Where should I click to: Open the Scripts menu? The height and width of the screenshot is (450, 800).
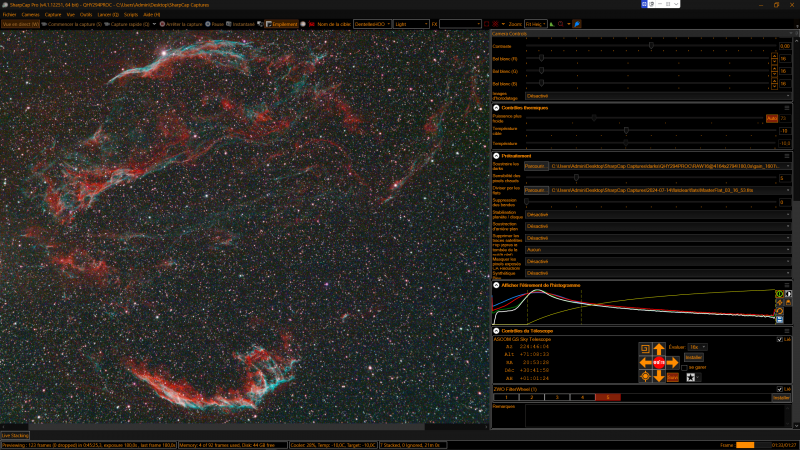pos(131,15)
